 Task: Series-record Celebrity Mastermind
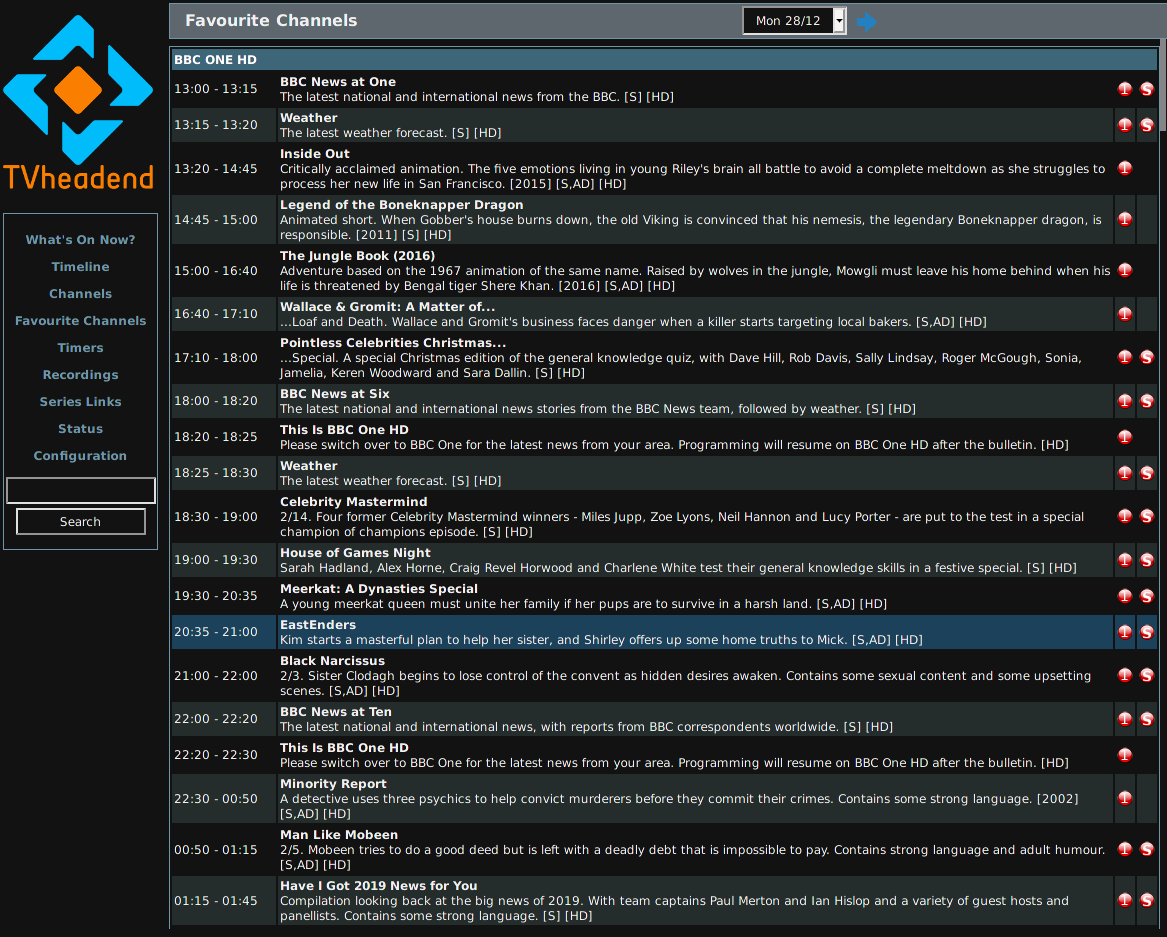[x=1147, y=517]
